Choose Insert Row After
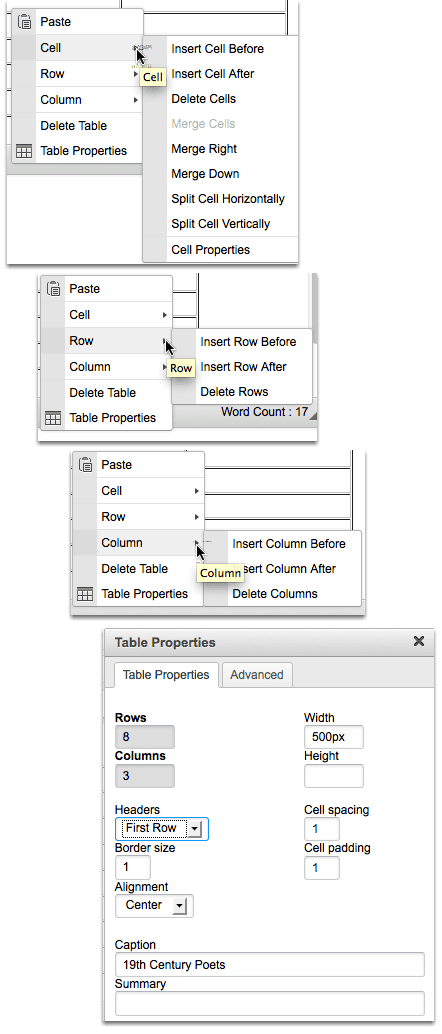Viewport: 442px width, 1034px height. pos(243,367)
